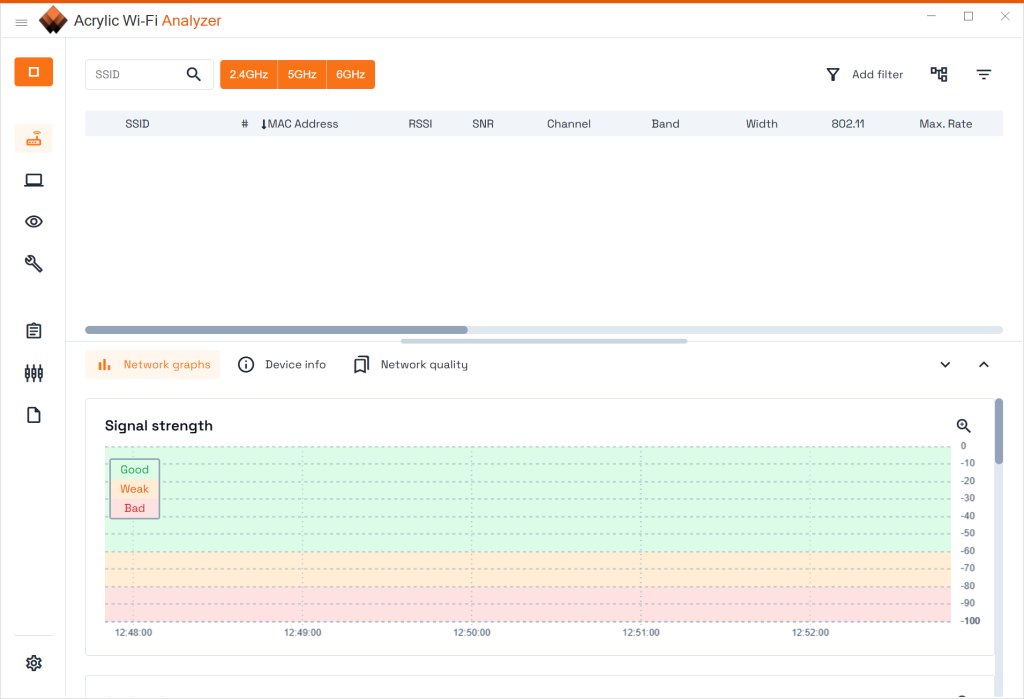The height and width of the screenshot is (699, 1024).
Task: Sort by the Width column header
Action: 761,123
